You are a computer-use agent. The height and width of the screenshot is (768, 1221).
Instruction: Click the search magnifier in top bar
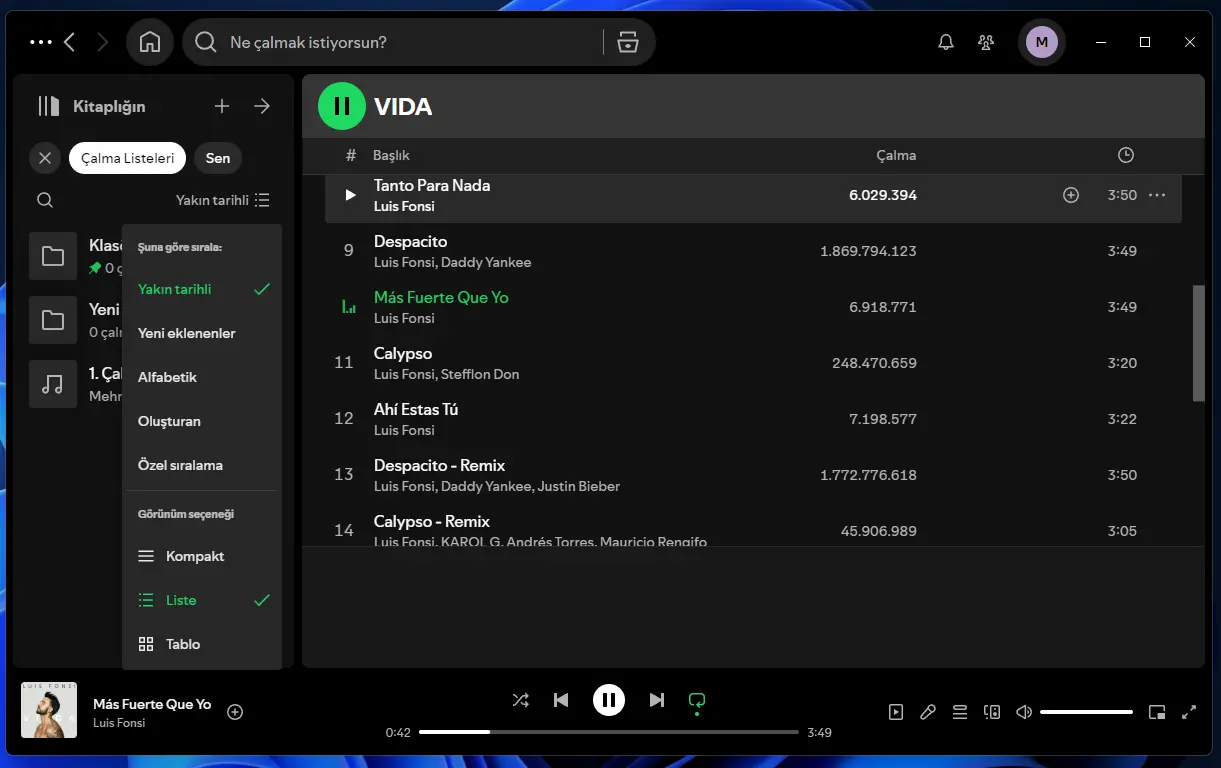pyautogui.click(x=205, y=42)
